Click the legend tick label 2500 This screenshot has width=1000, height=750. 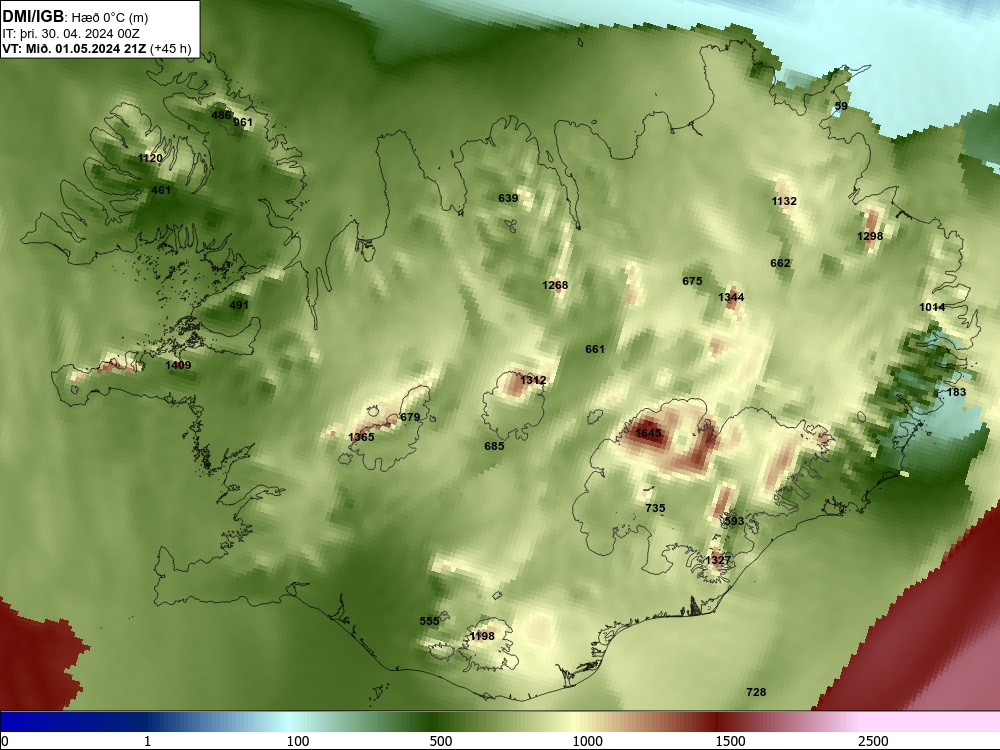coord(873,740)
